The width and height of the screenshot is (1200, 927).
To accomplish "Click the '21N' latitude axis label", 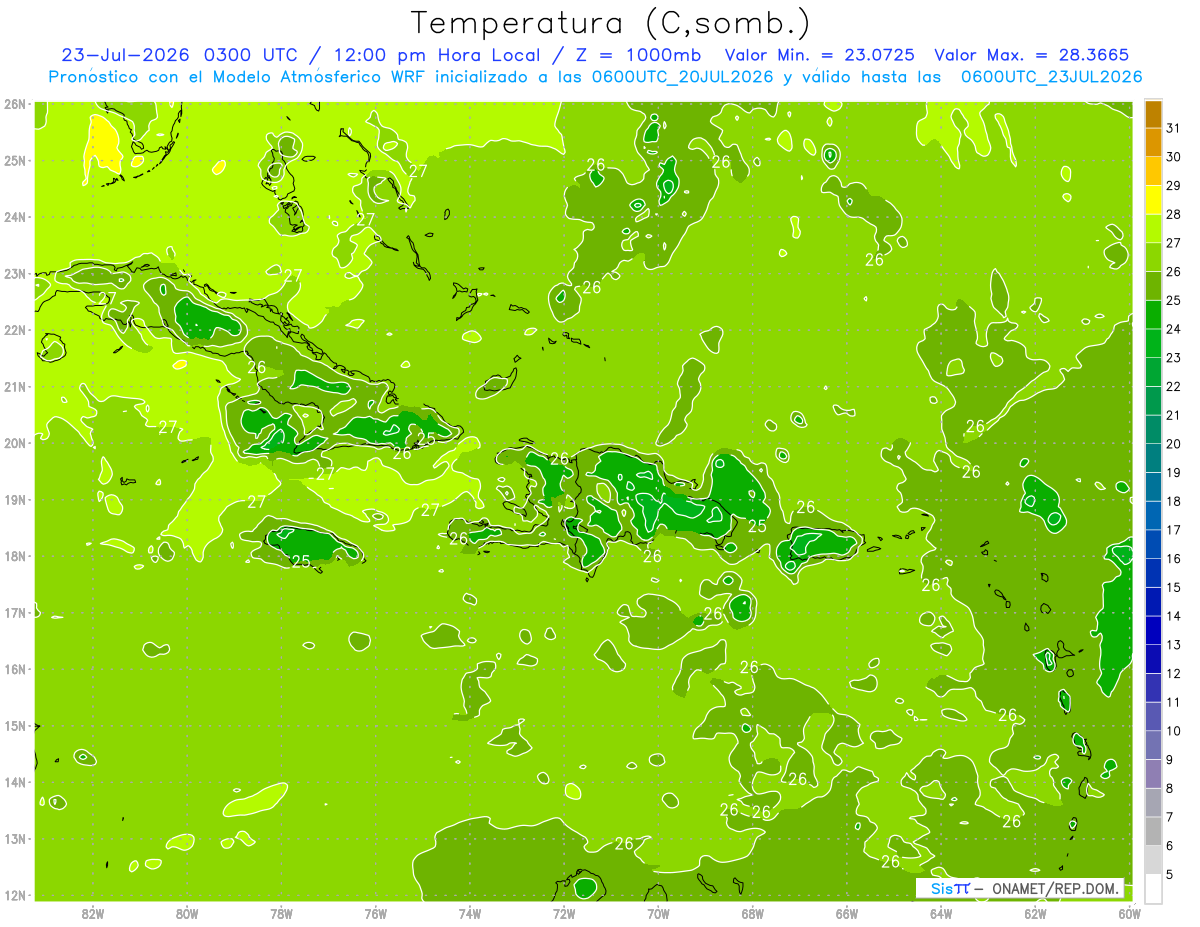I will click(14, 386).
